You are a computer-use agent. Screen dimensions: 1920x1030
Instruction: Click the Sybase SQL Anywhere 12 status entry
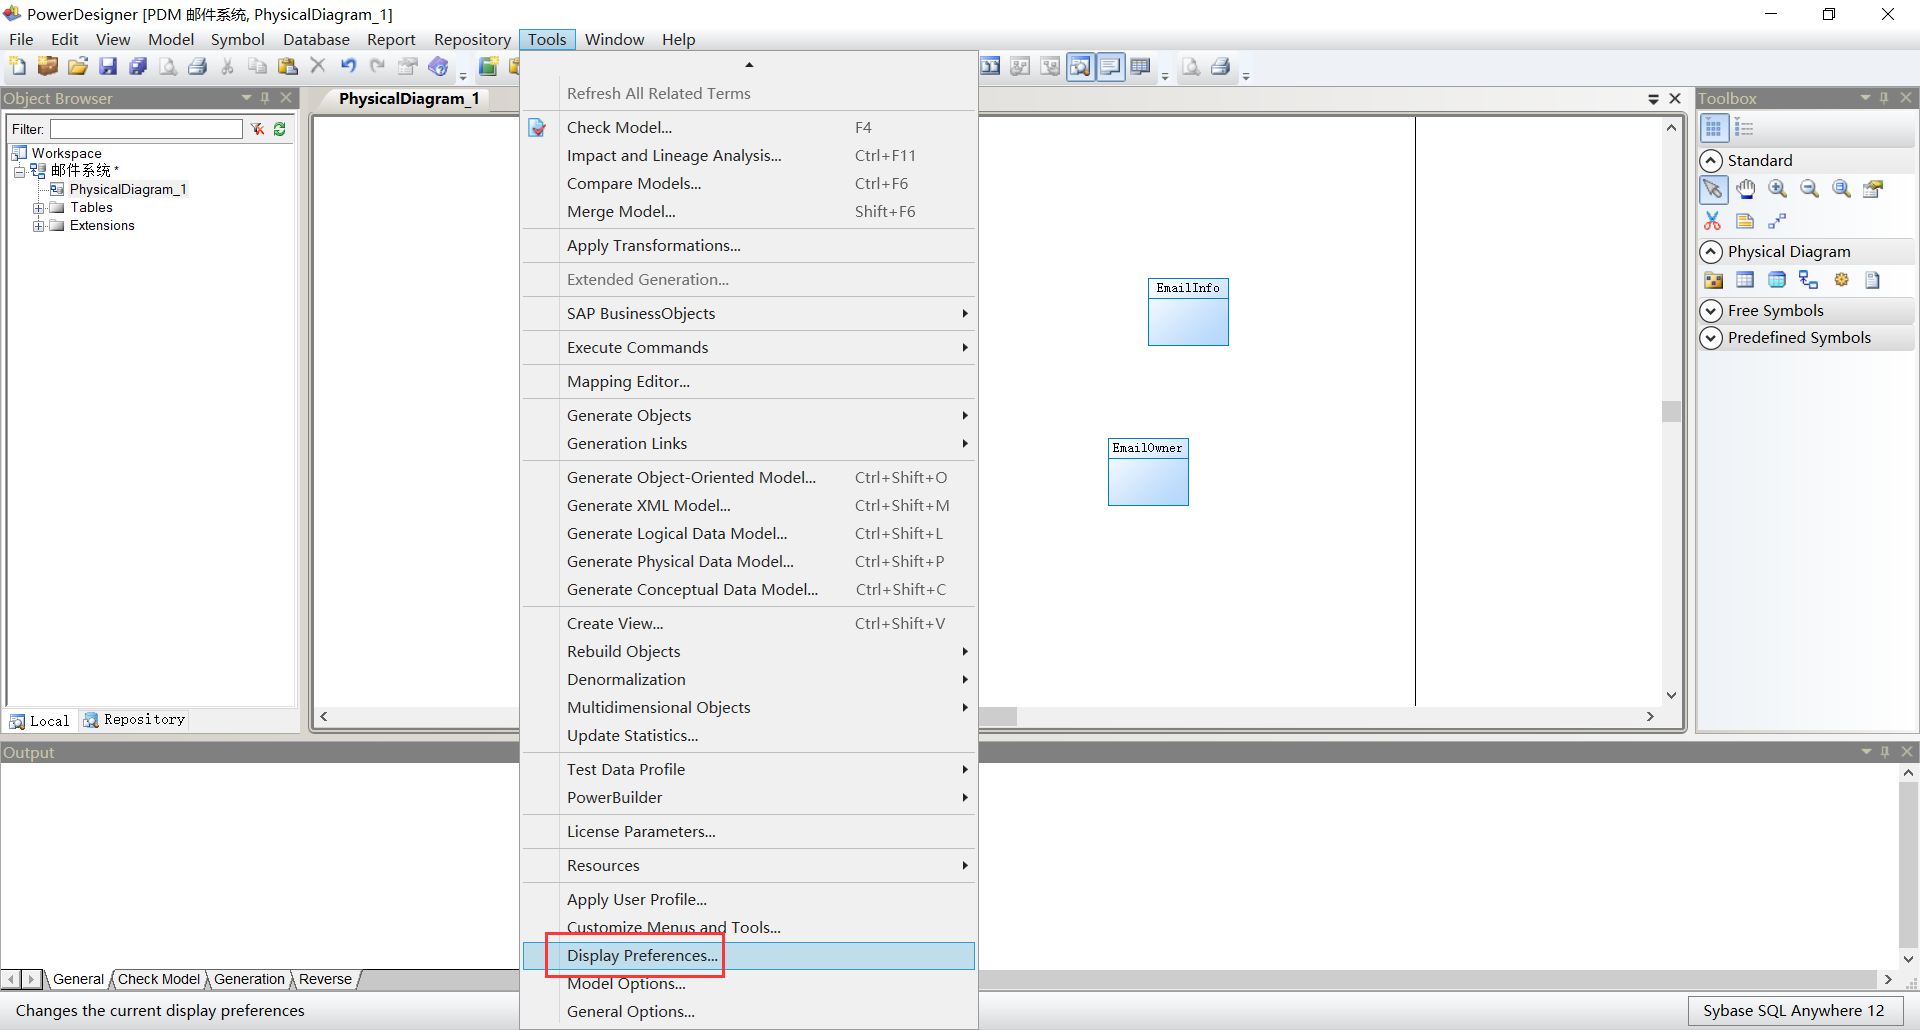click(x=1793, y=1011)
